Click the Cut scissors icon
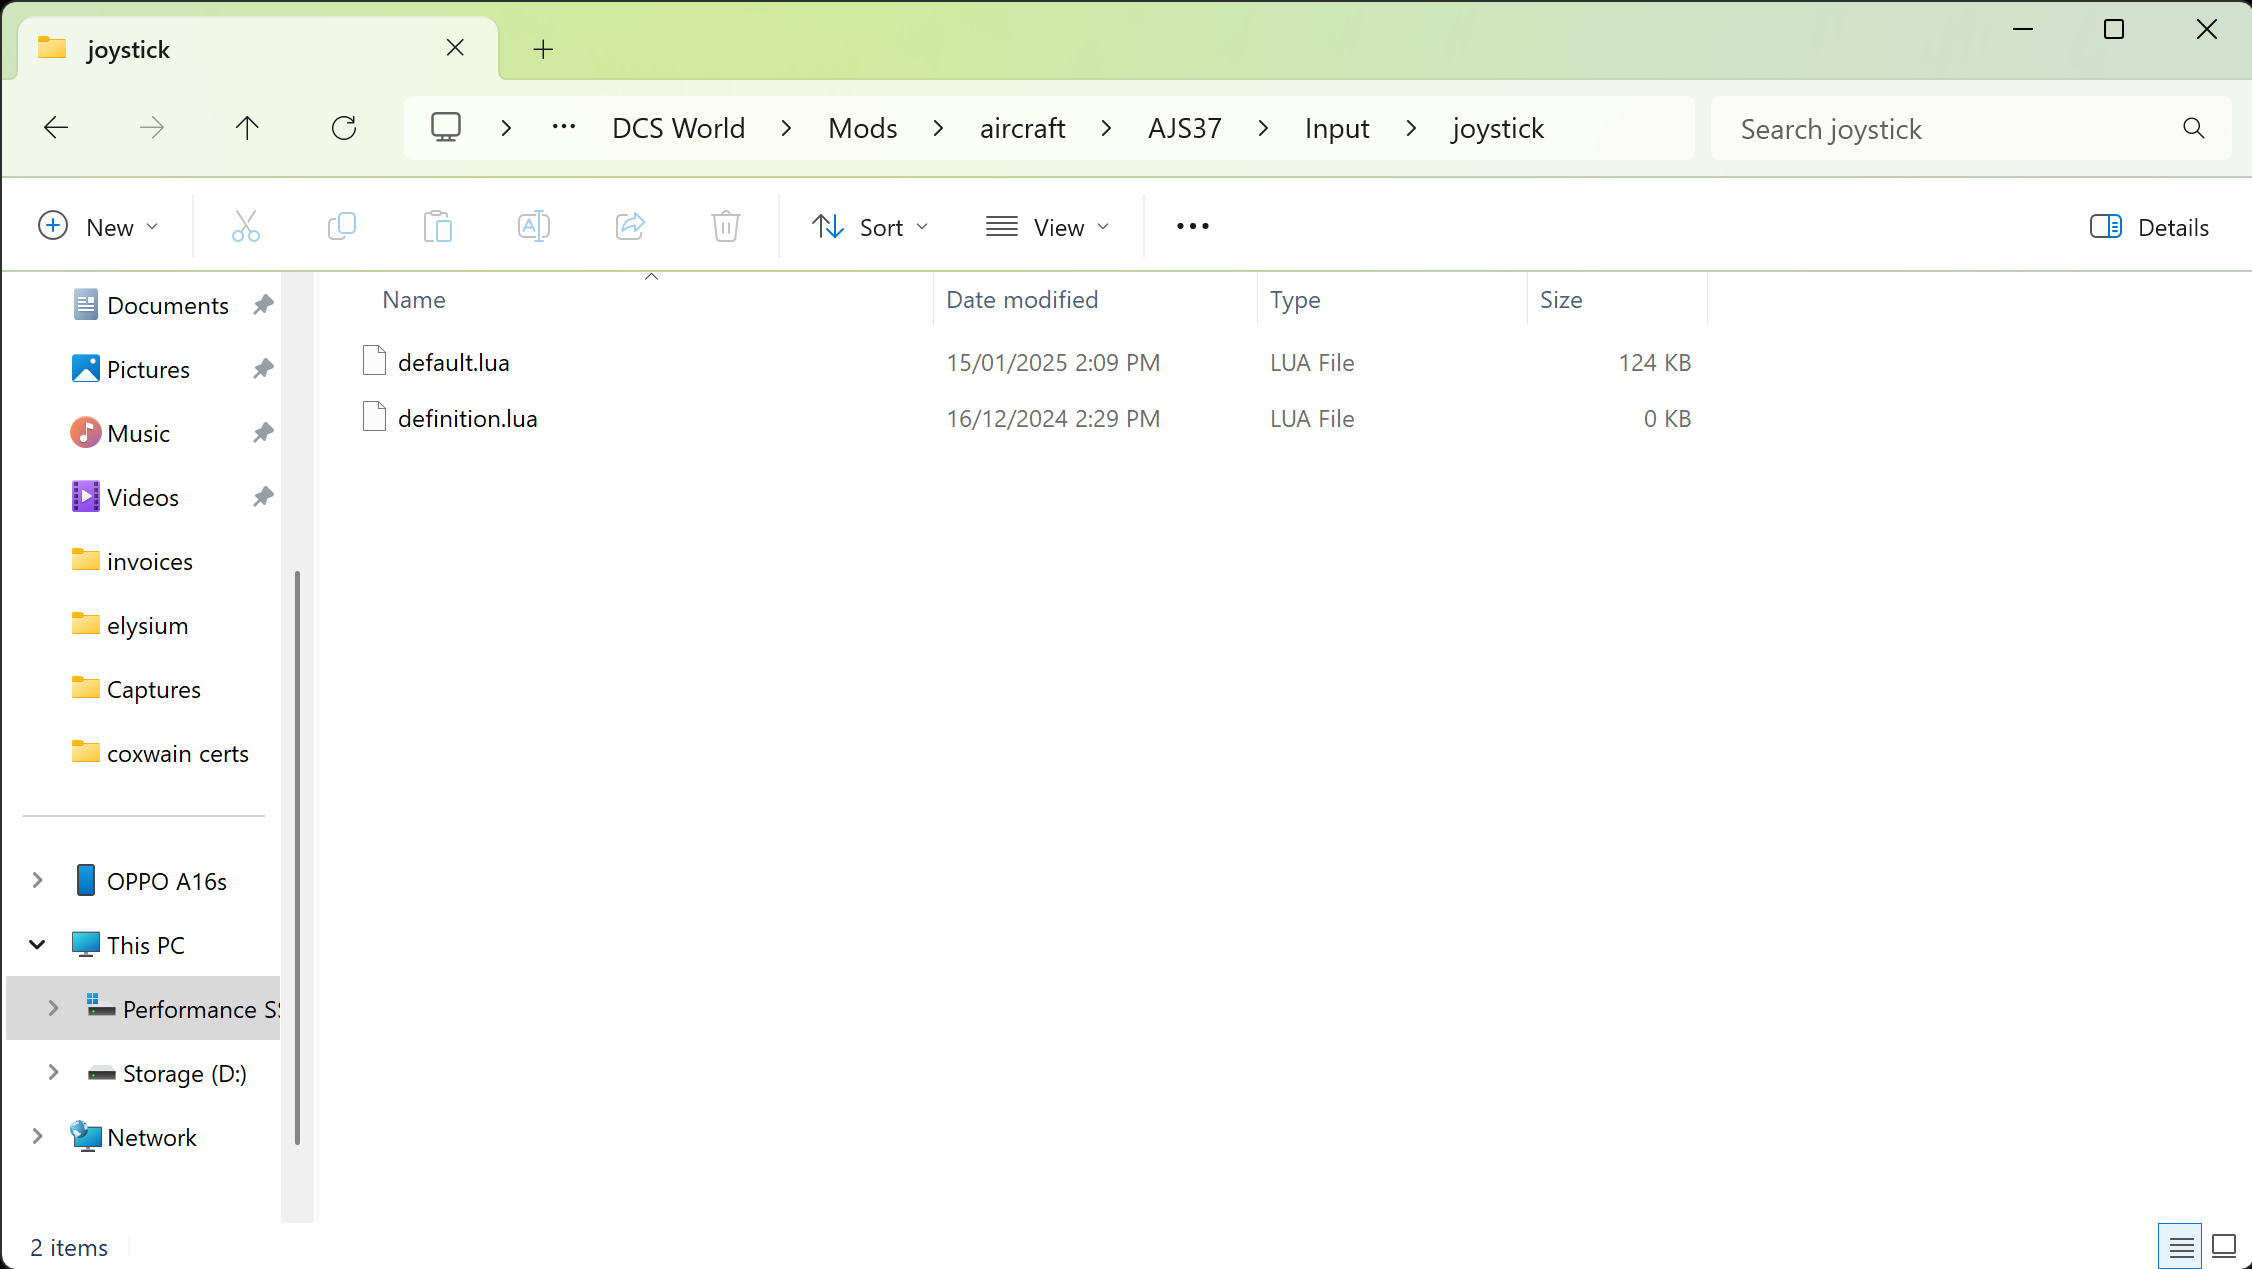Image resolution: width=2252 pixels, height=1269 pixels. [x=245, y=227]
